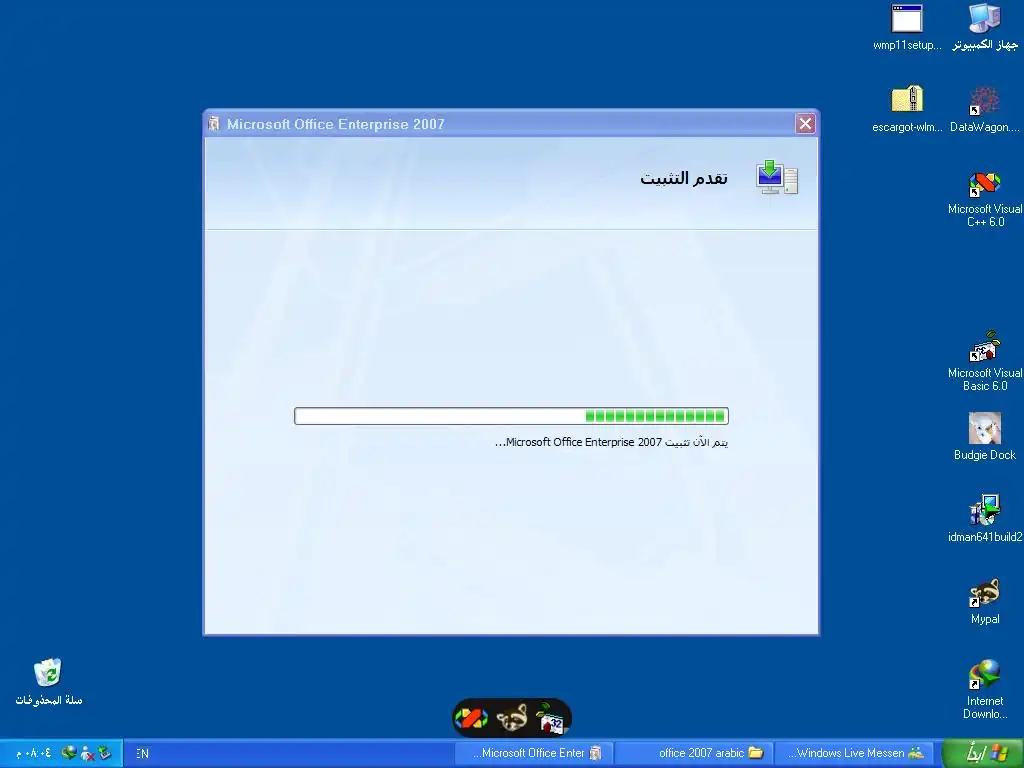
Task: Click the Mypal raccoon icon in the dock
Action: coord(512,718)
